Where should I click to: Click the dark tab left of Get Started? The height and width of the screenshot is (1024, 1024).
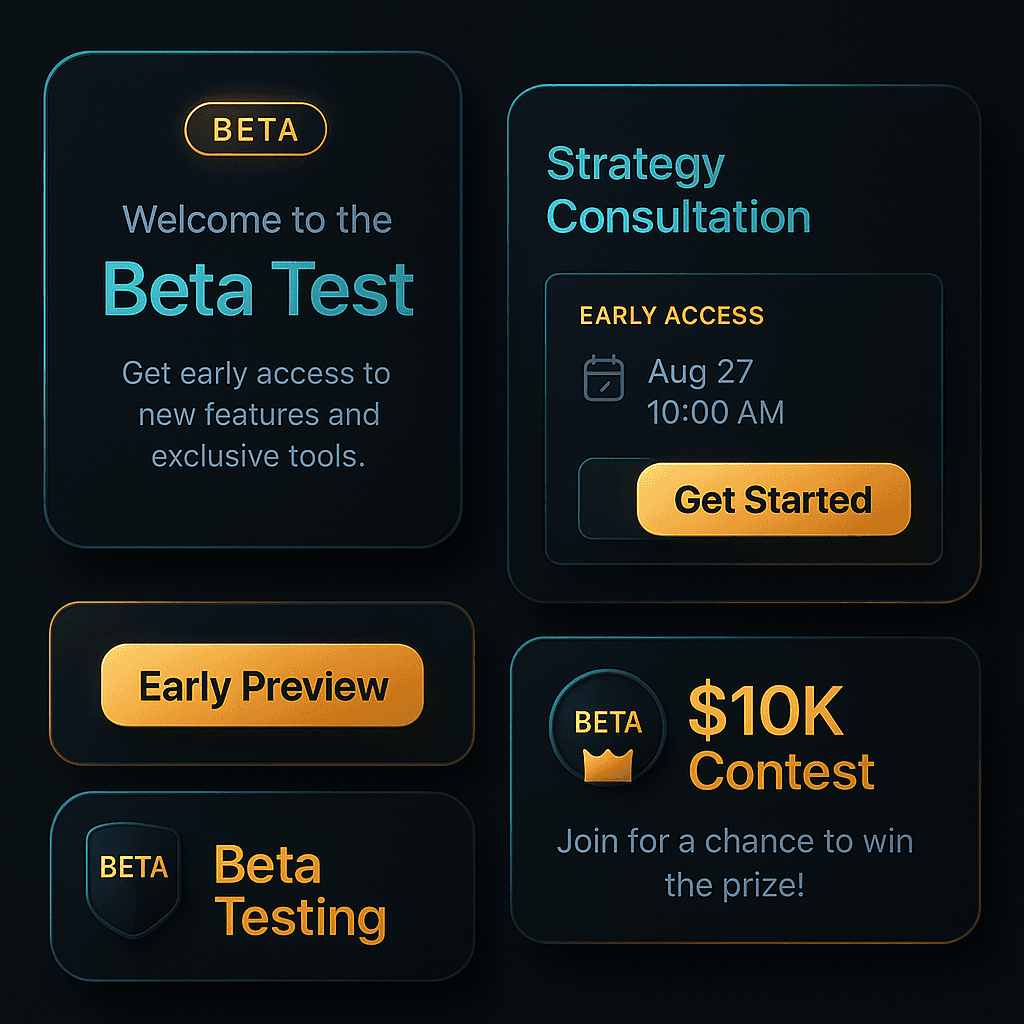tap(609, 498)
